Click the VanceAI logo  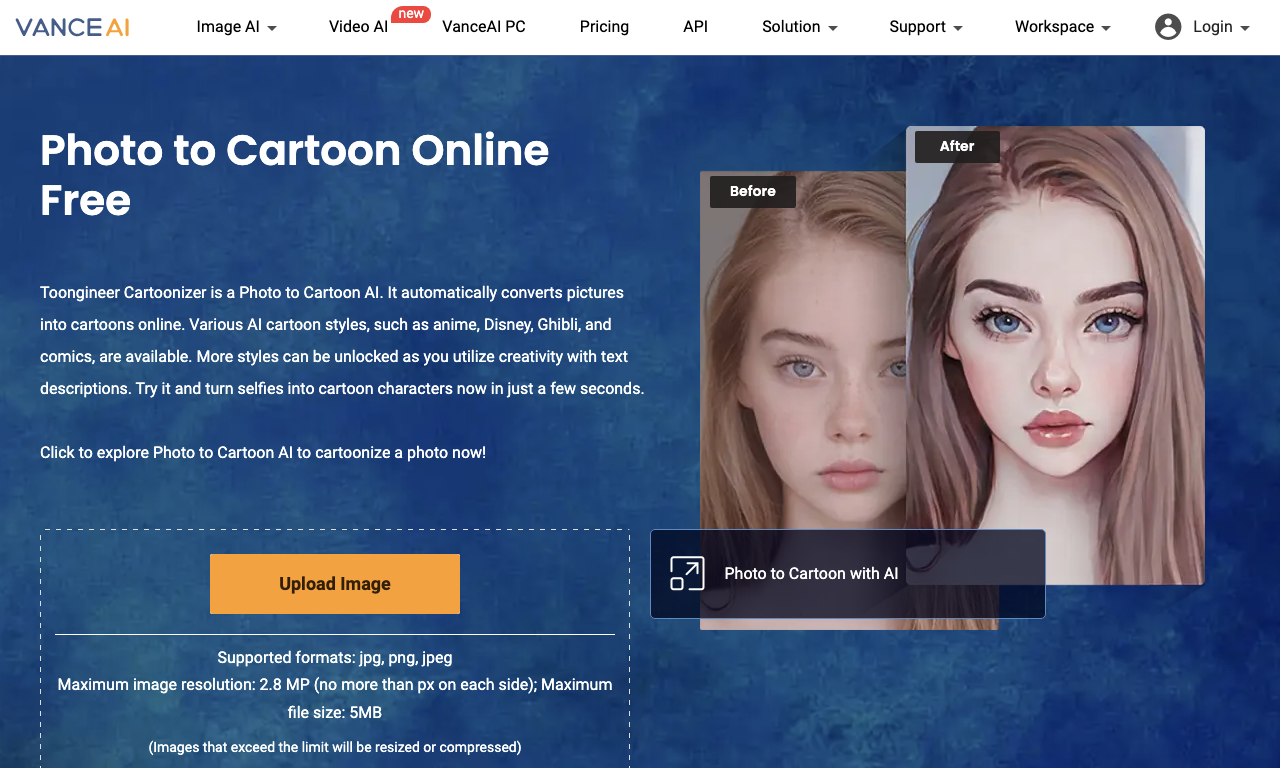(73, 27)
